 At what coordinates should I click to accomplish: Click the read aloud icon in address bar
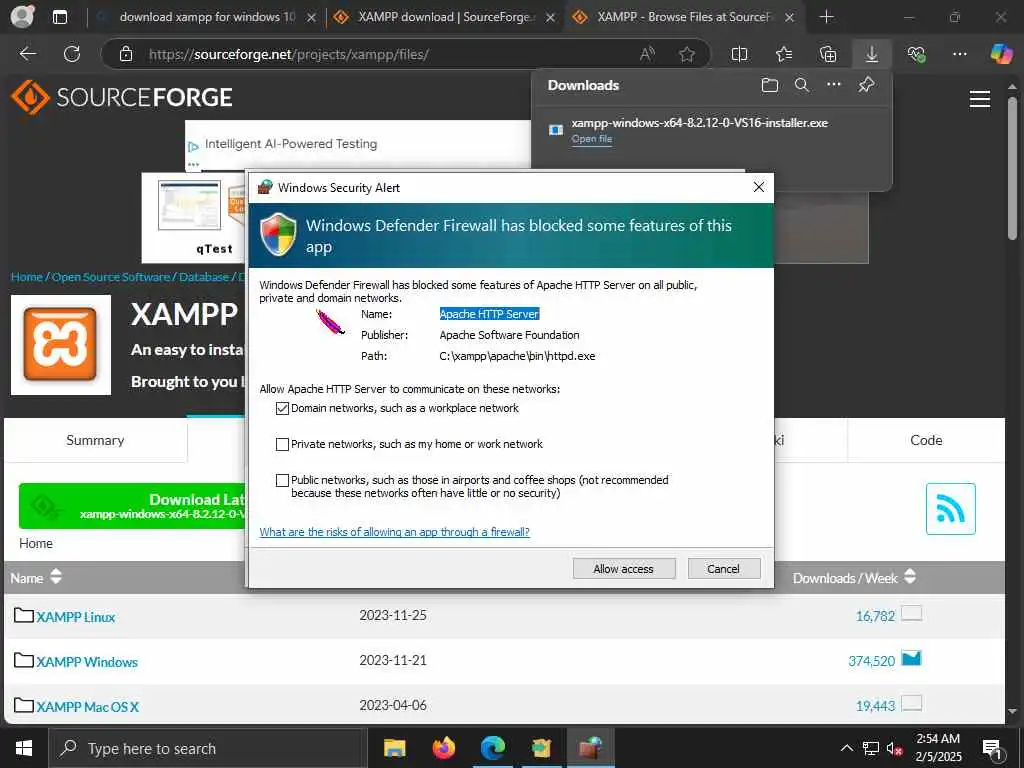coord(647,54)
